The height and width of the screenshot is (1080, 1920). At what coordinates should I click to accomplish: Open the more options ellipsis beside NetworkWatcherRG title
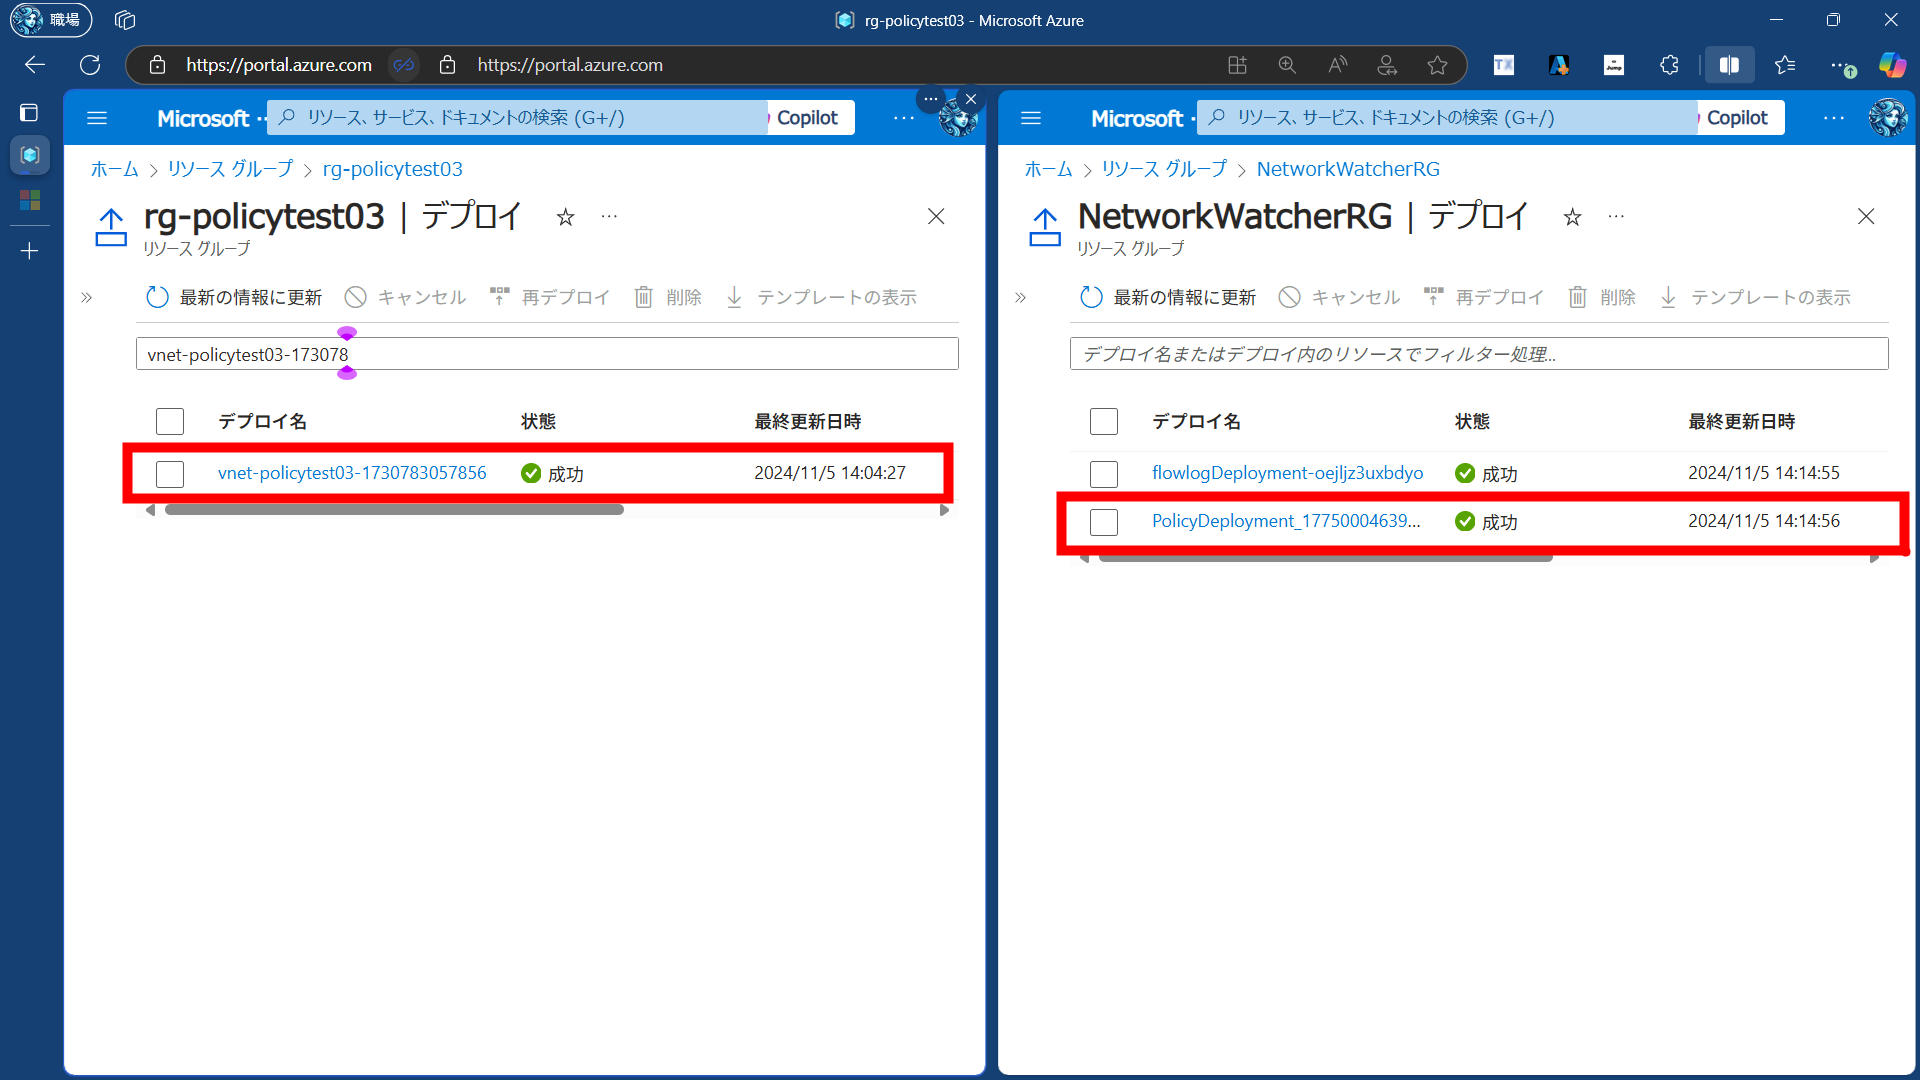click(1616, 216)
